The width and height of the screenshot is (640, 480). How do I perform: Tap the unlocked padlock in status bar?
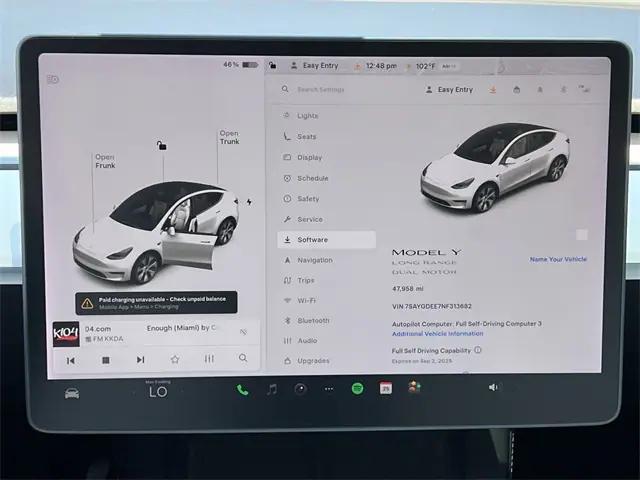click(273, 65)
